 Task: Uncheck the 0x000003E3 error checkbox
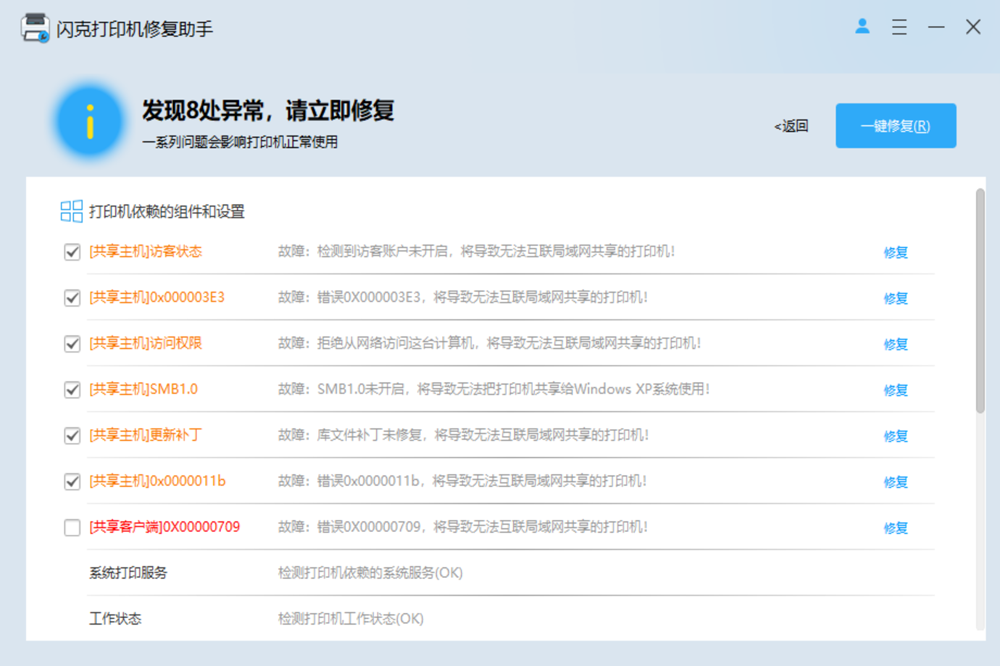point(72,298)
